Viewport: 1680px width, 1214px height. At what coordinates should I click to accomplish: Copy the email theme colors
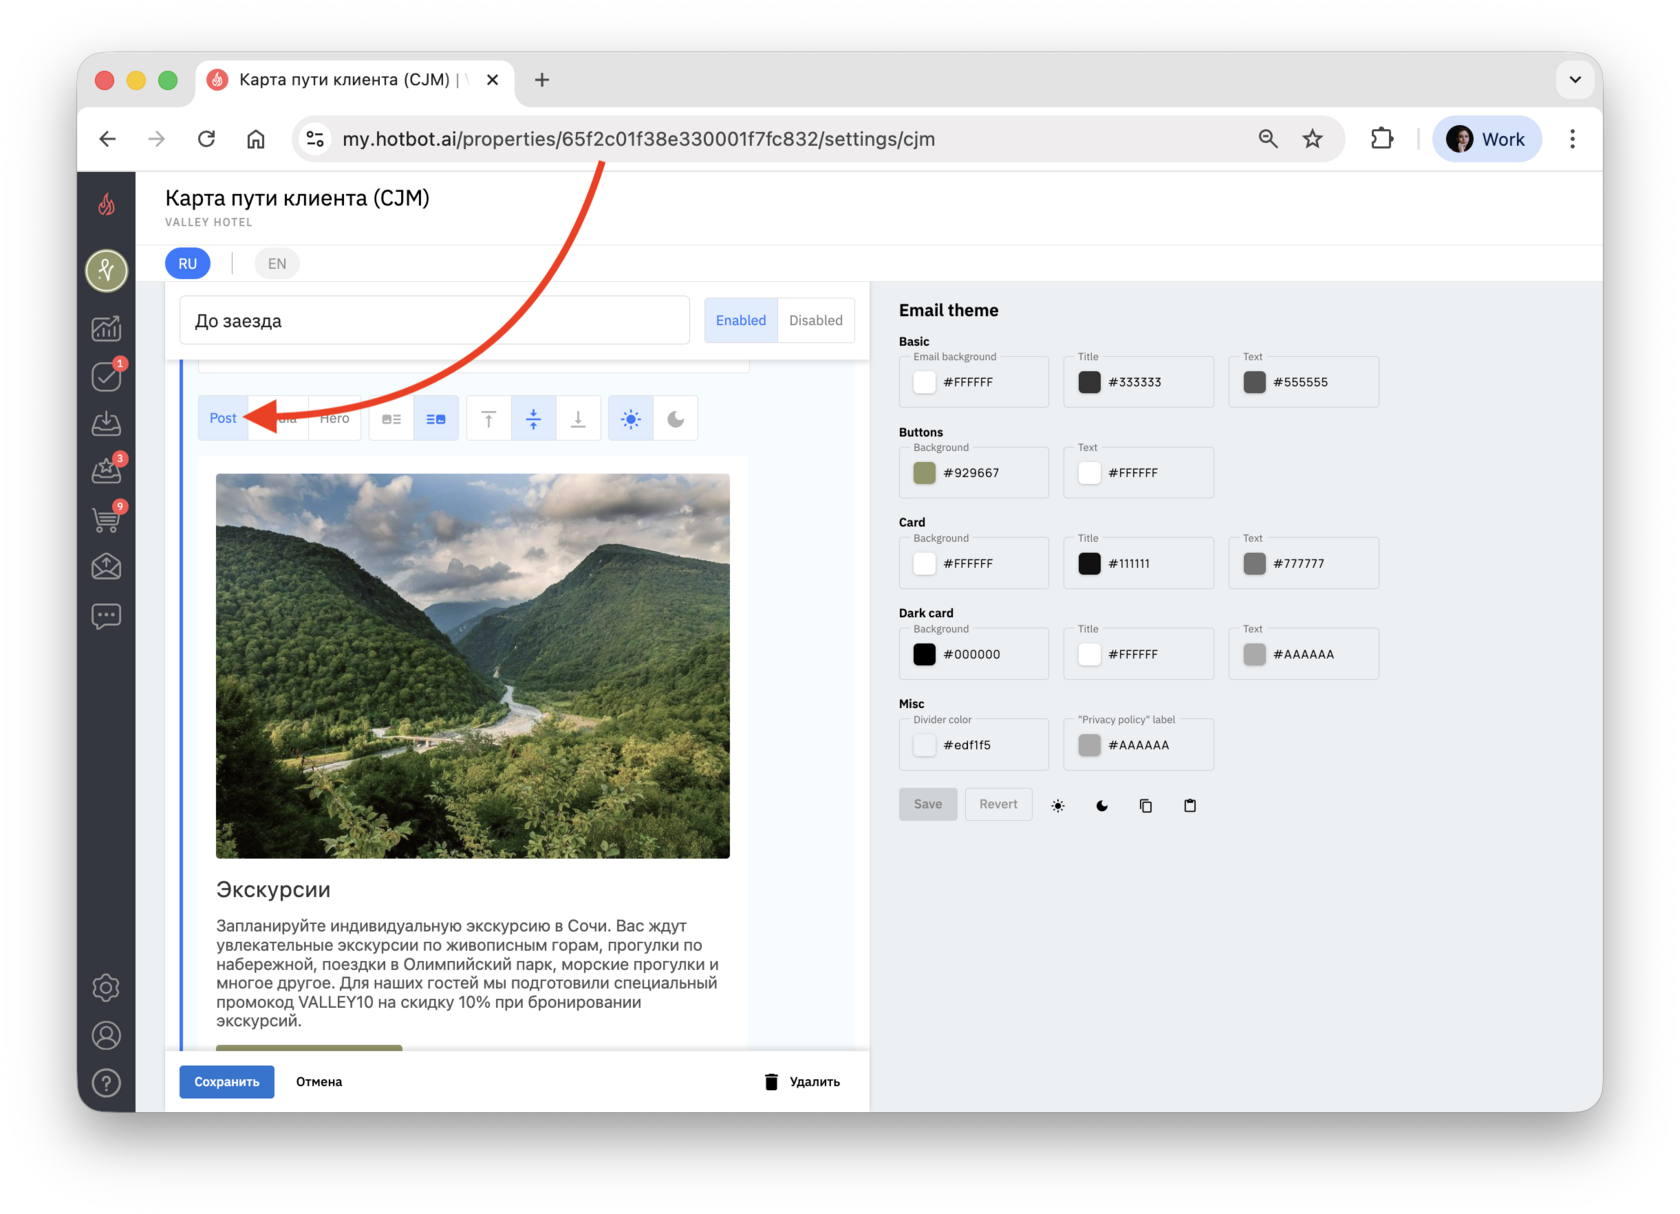(x=1146, y=805)
